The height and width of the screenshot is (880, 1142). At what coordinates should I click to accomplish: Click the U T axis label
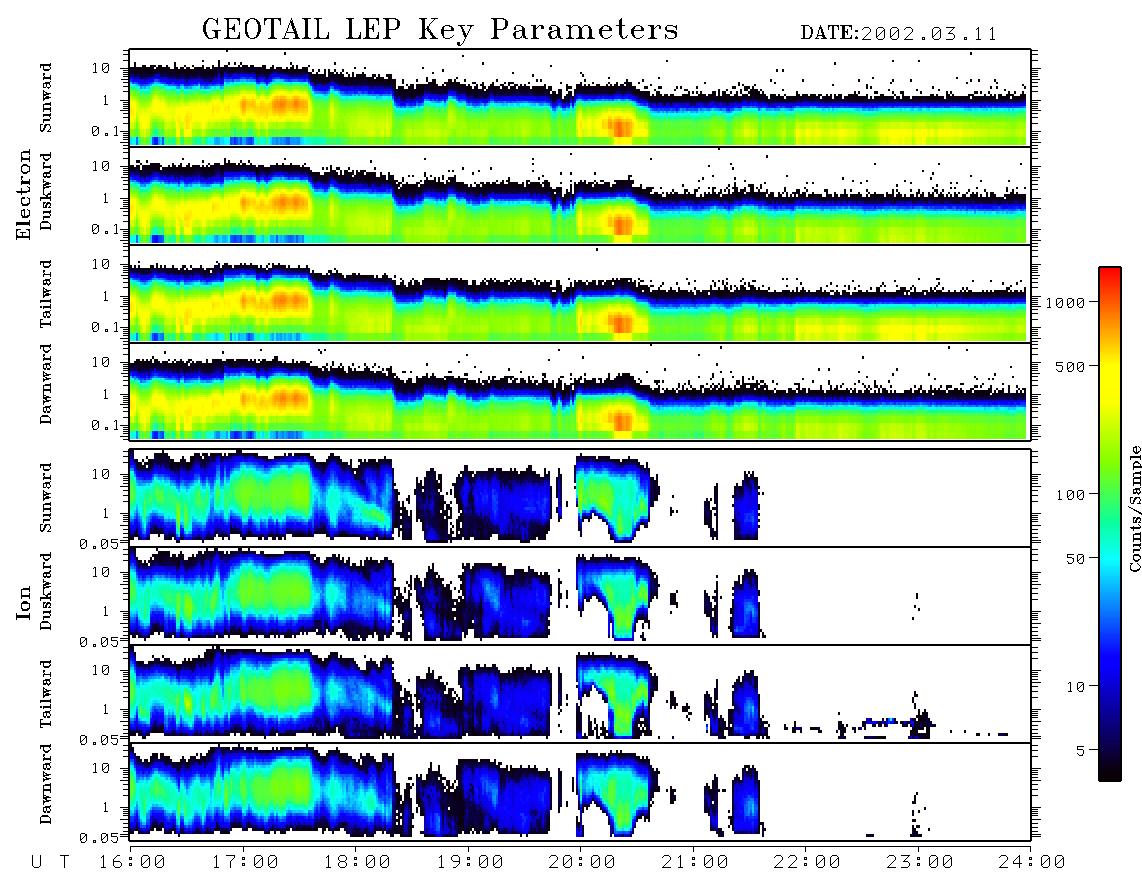coord(50,863)
